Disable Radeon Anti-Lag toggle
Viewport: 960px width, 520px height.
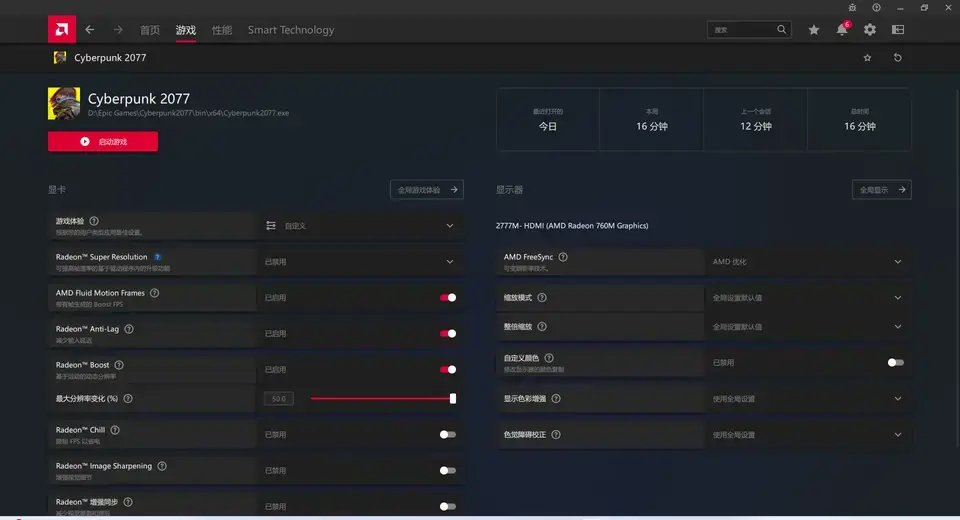[448, 334]
